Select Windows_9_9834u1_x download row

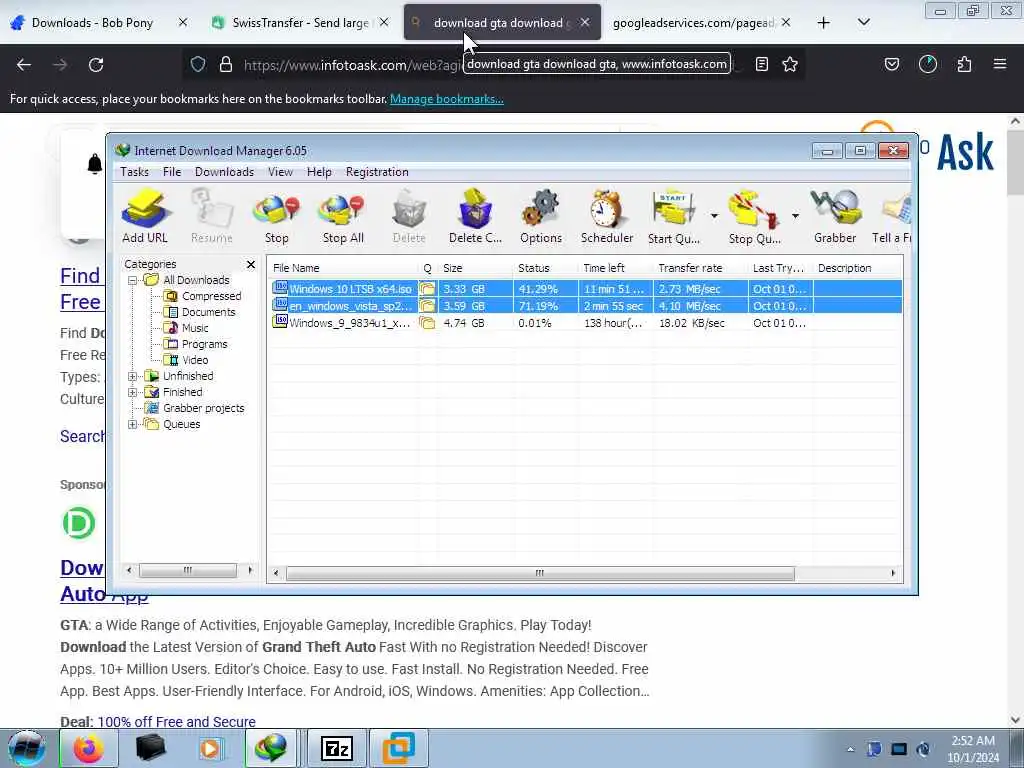tap(586, 323)
